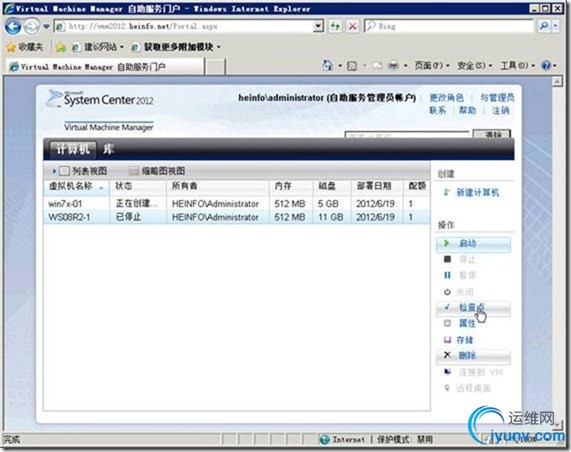Open the 建议网站 suggested sites link
Screen dimensions: 571x452
click(x=98, y=47)
